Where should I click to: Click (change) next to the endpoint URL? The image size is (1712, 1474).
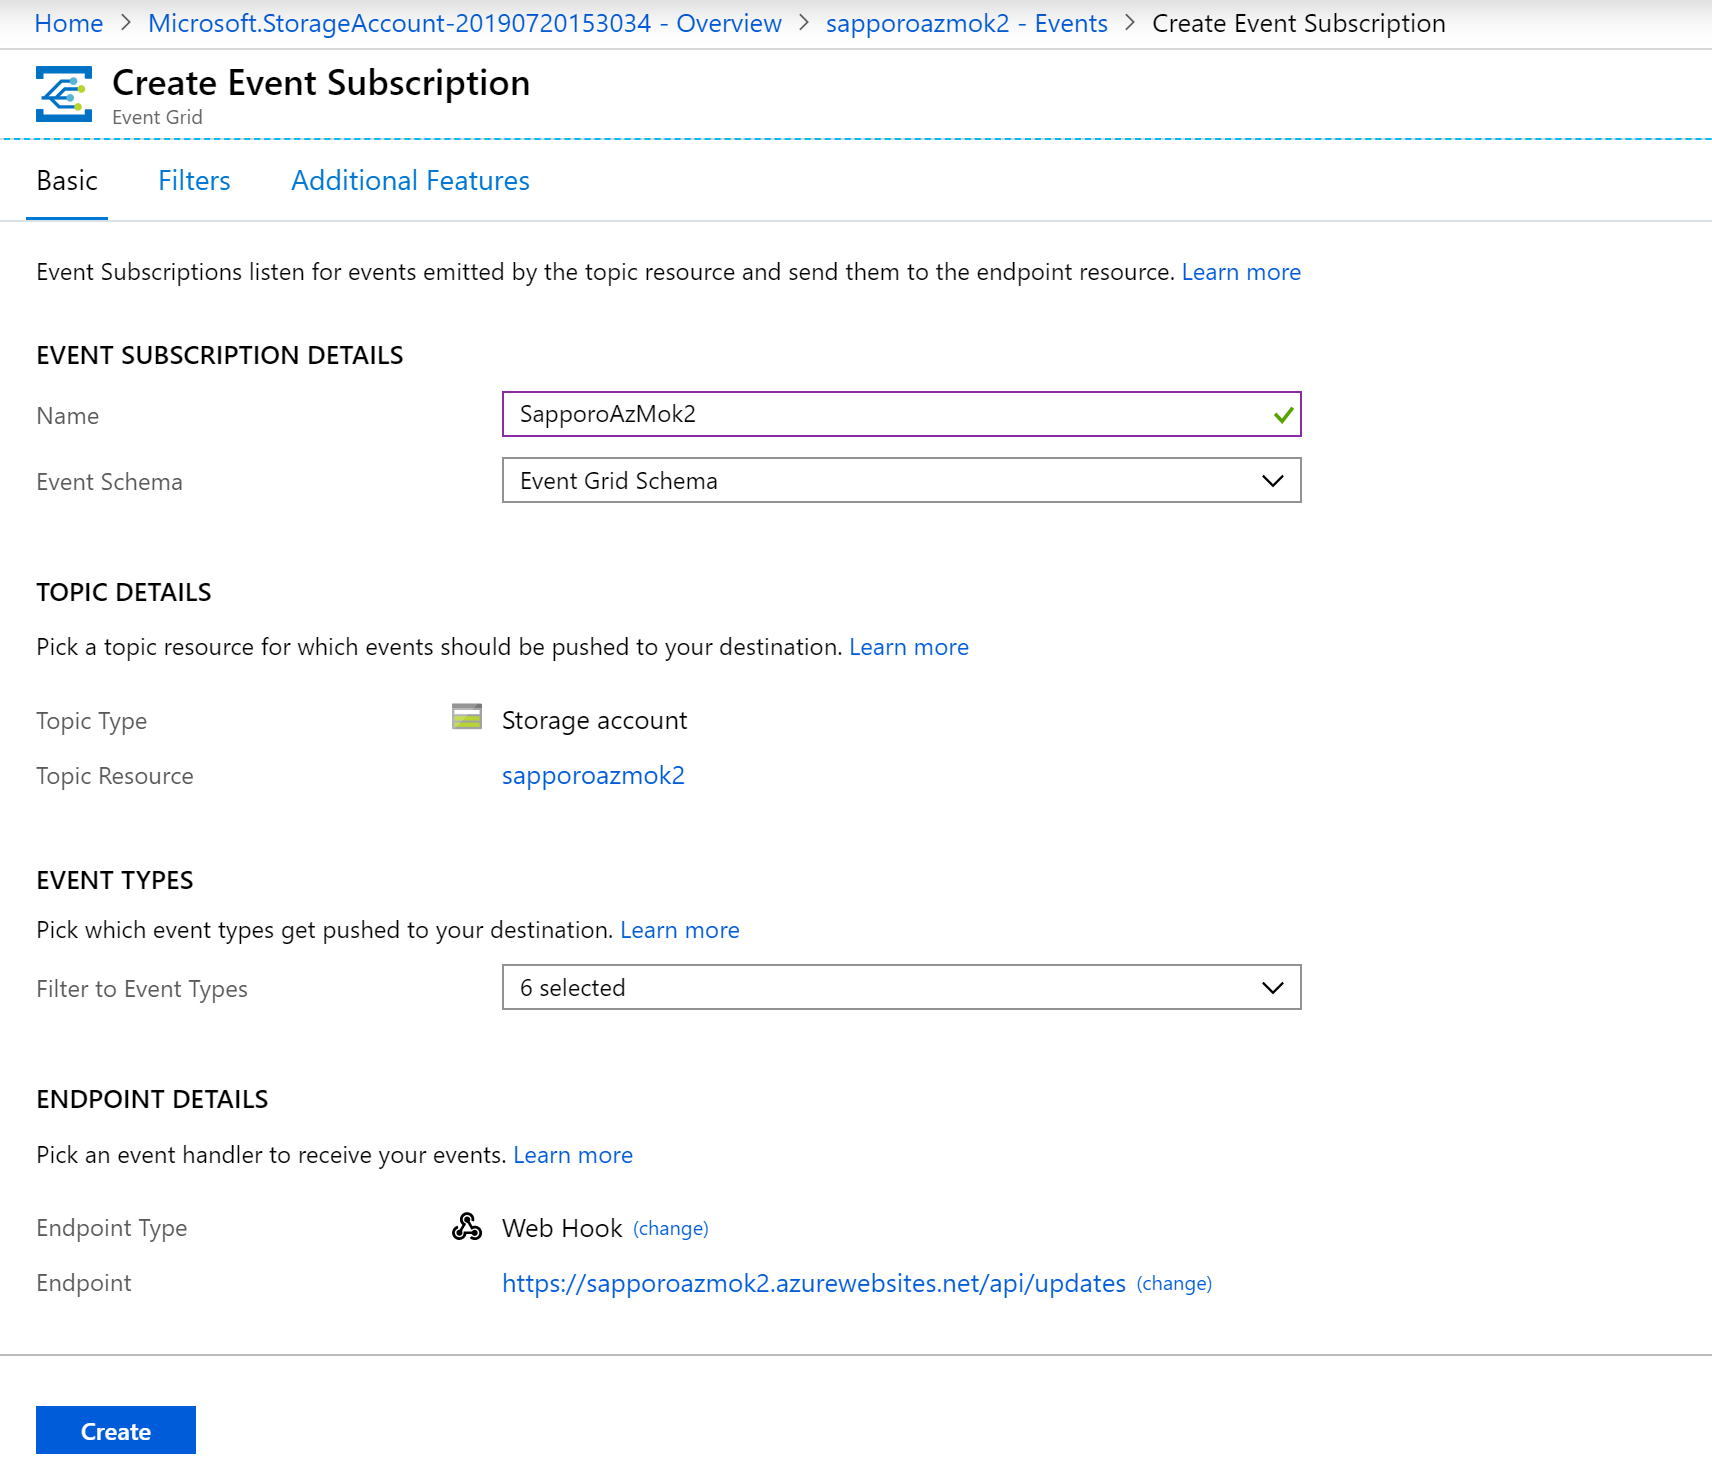coord(1174,1283)
